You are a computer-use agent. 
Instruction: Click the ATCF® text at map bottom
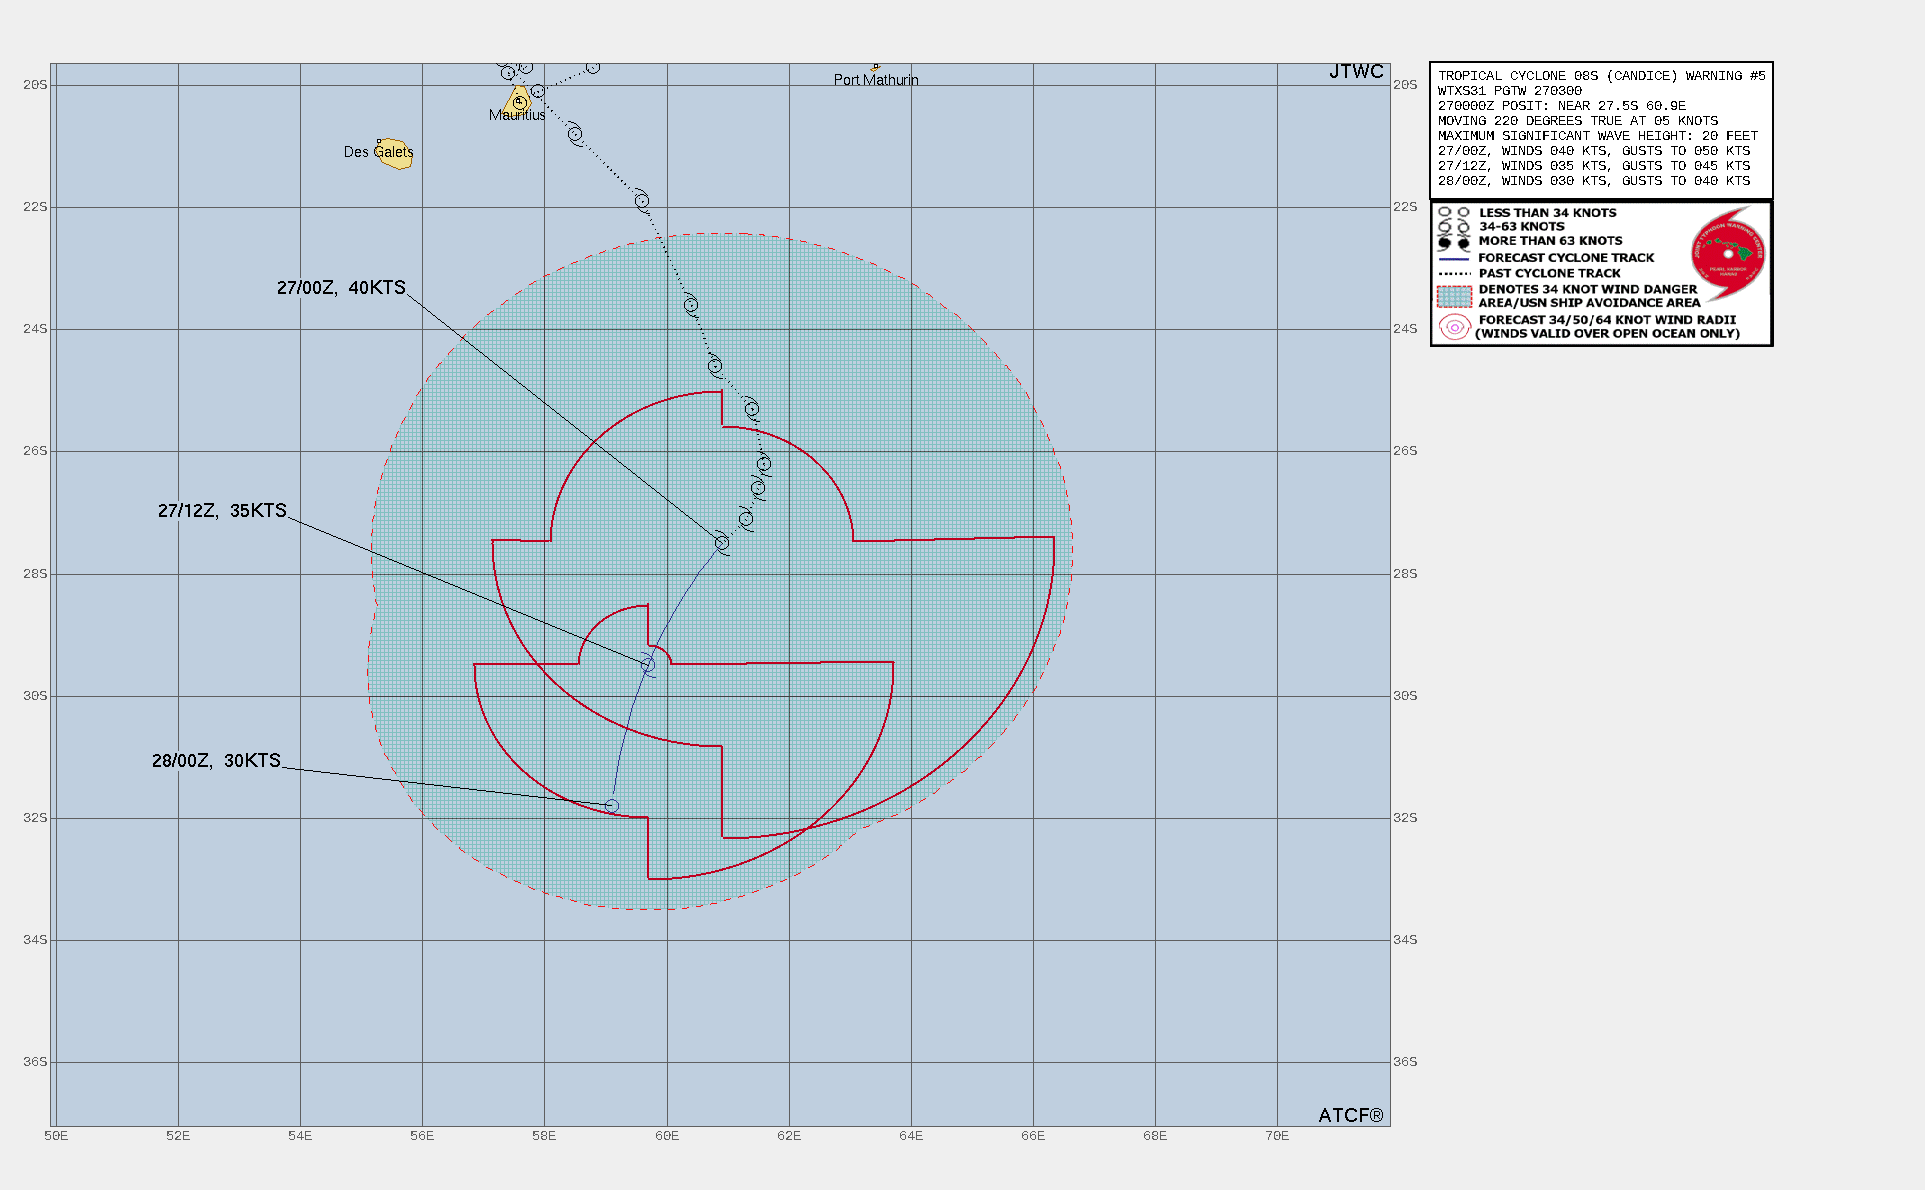coord(1350,1115)
